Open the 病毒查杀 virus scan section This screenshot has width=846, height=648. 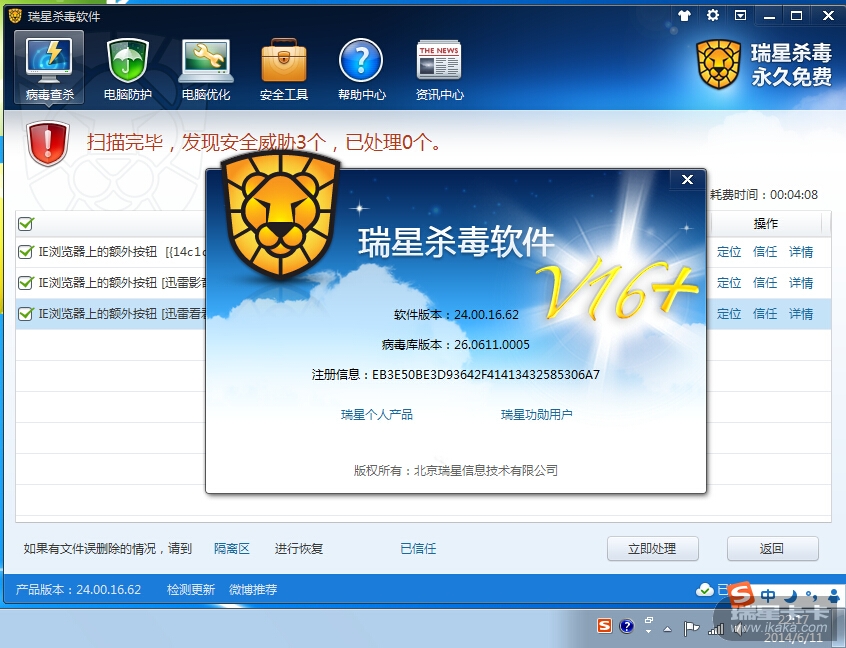[49, 67]
